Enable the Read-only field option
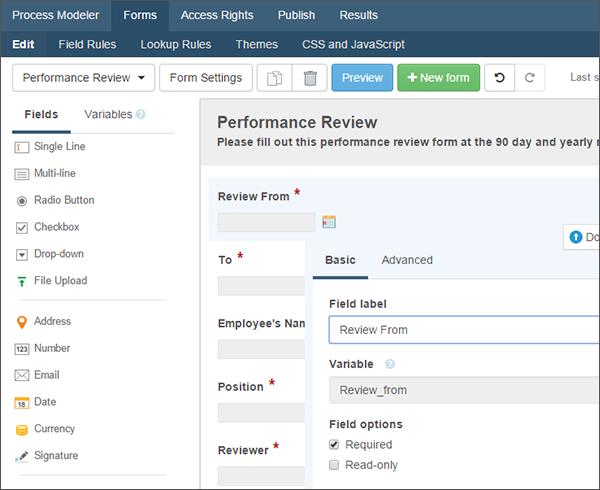Viewport: 600px width, 490px height. (x=335, y=465)
